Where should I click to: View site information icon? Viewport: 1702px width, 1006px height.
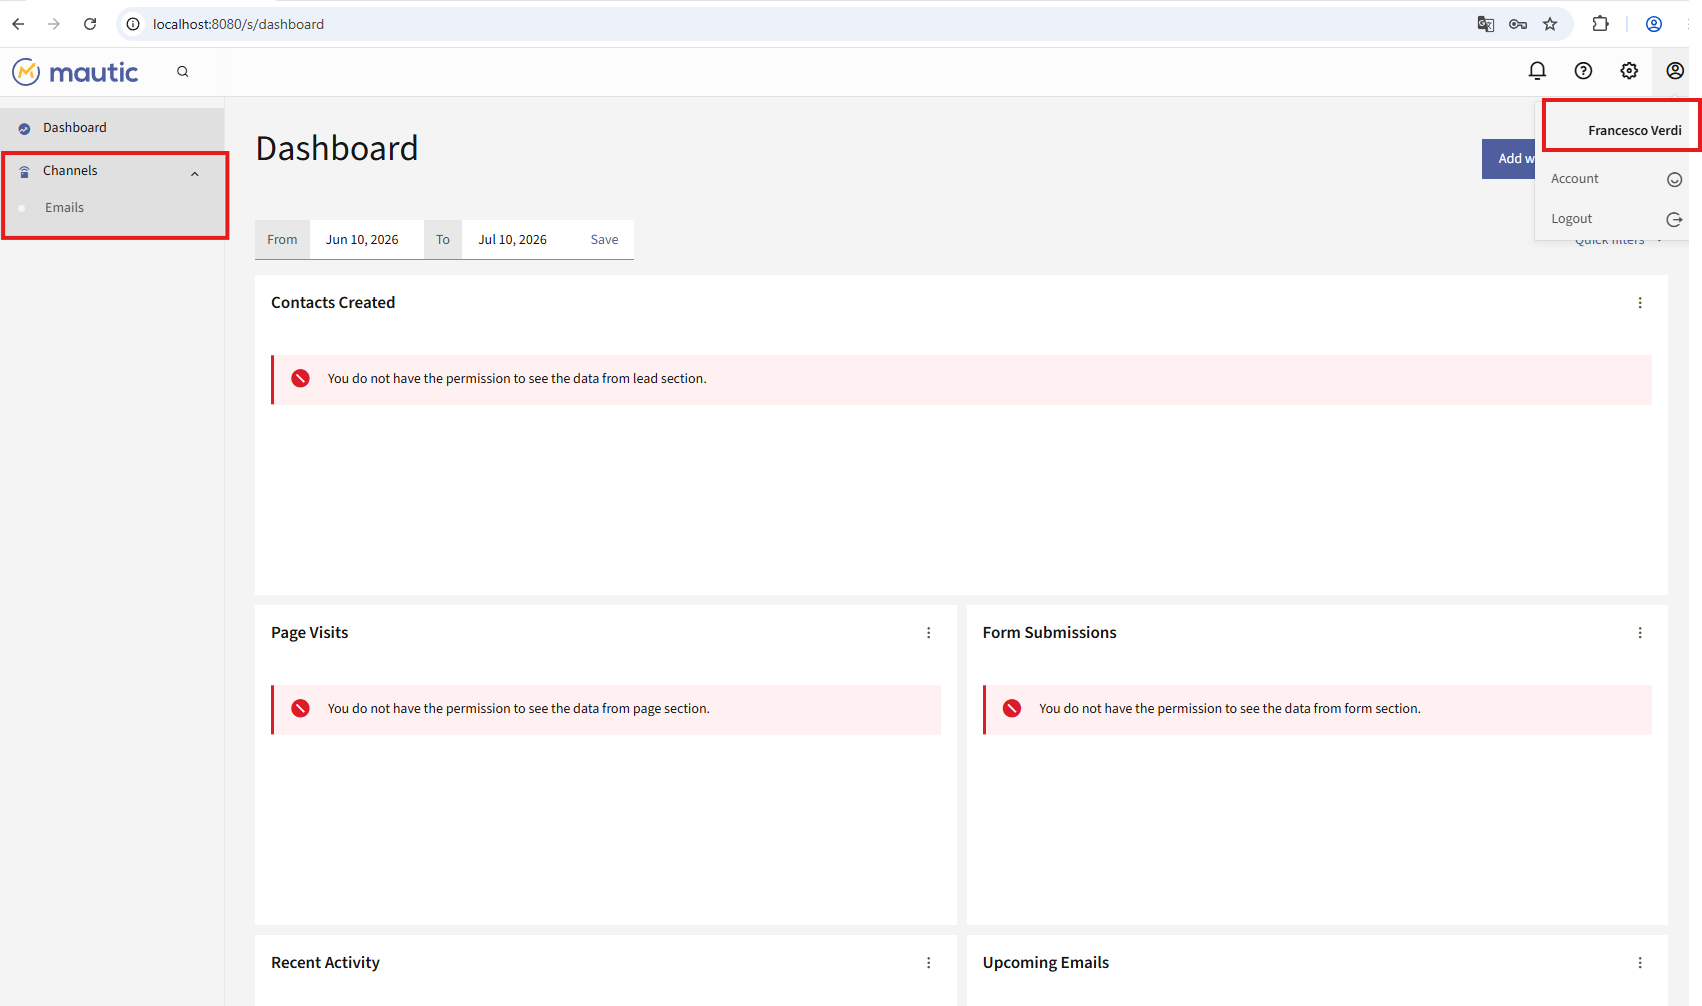click(133, 24)
